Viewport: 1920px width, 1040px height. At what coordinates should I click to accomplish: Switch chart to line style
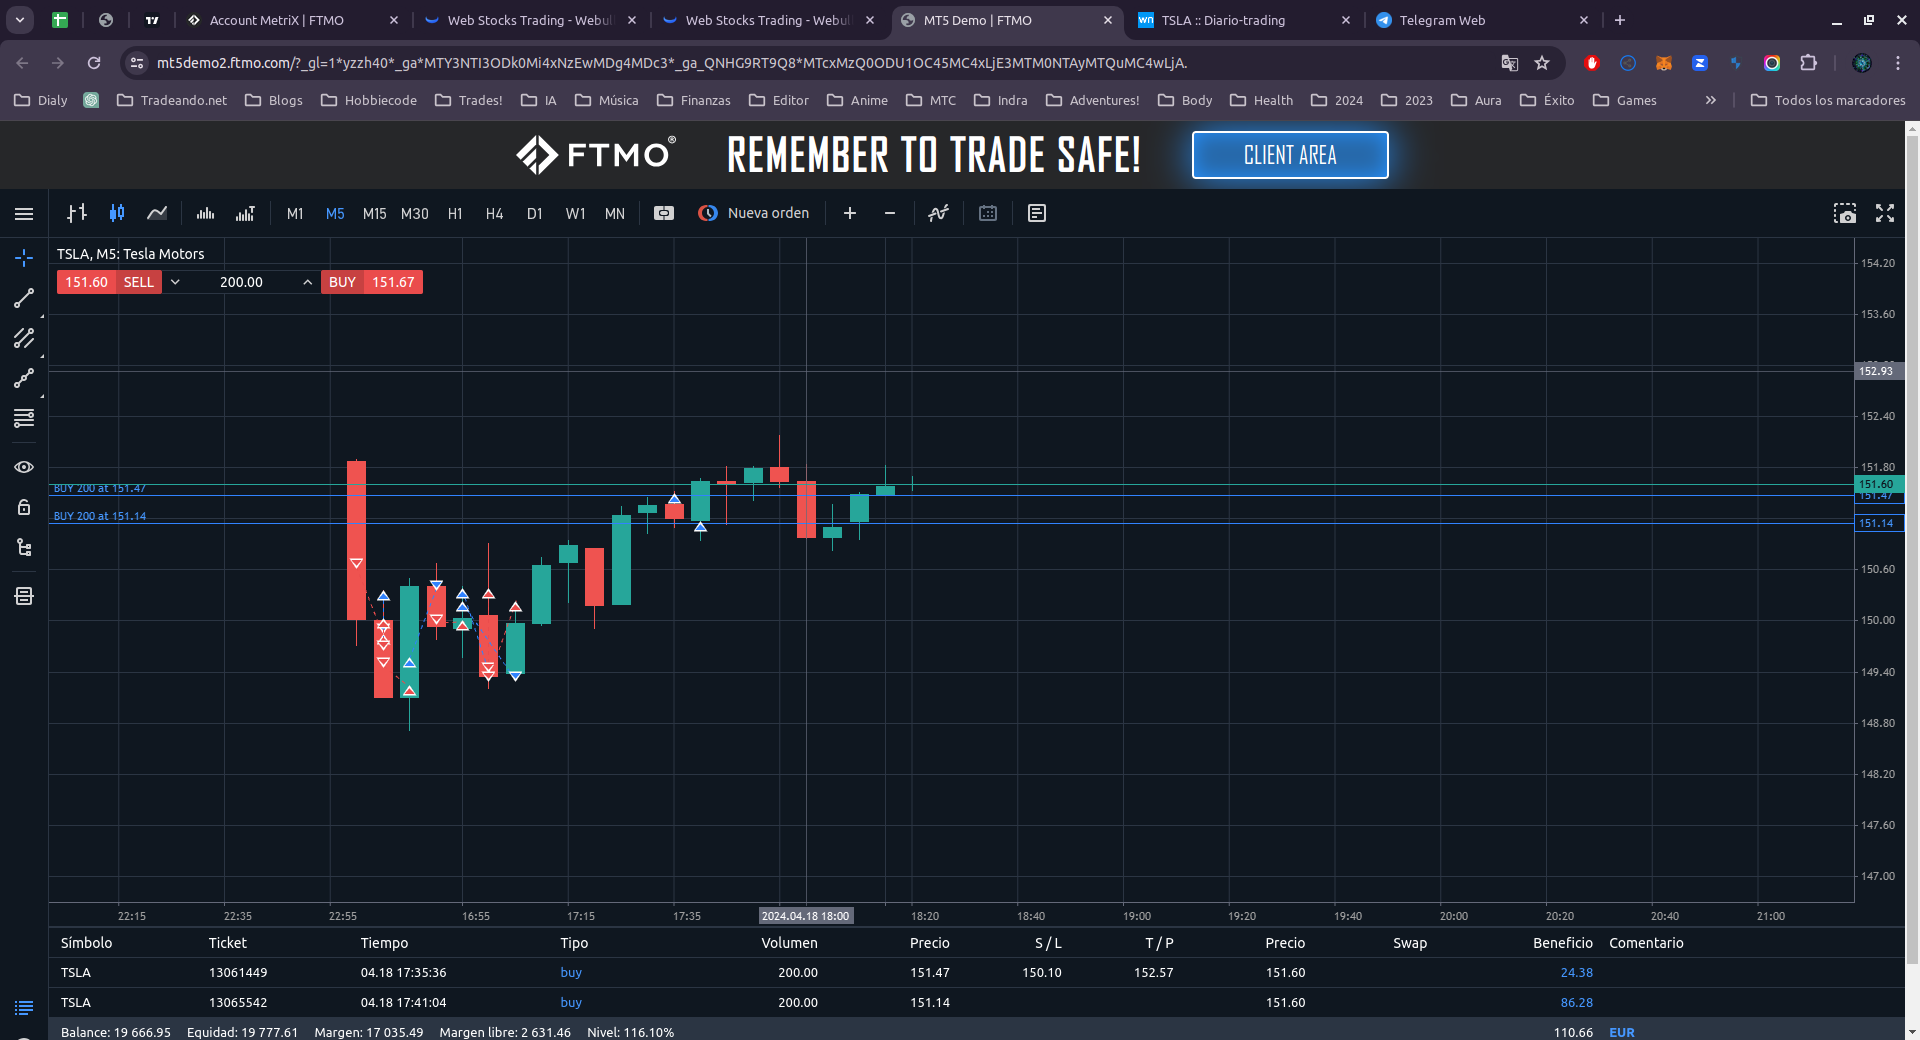[157, 213]
